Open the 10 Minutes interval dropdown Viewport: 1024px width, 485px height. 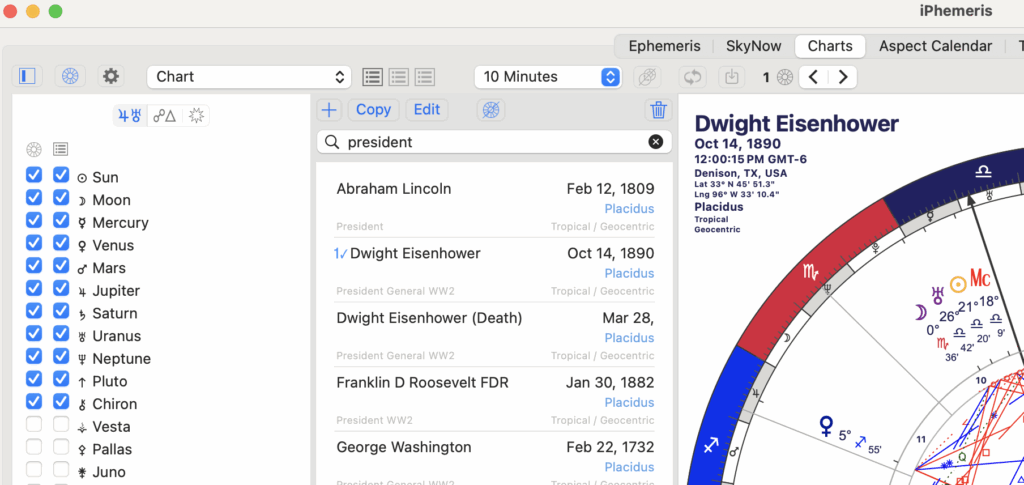point(548,77)
